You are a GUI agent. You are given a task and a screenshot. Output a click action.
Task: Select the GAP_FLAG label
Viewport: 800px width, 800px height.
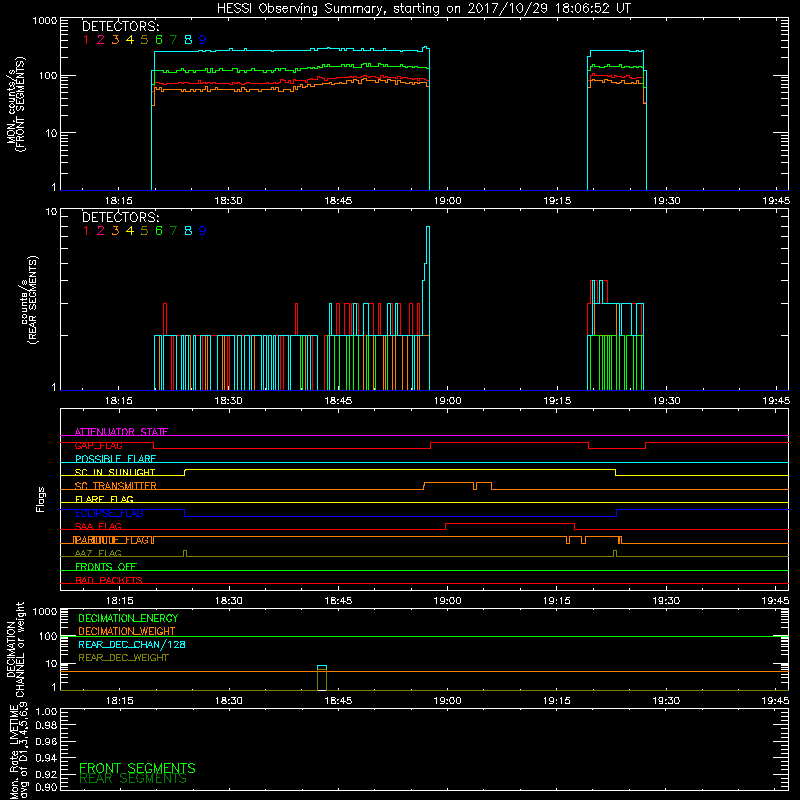(x=98, y=446)
